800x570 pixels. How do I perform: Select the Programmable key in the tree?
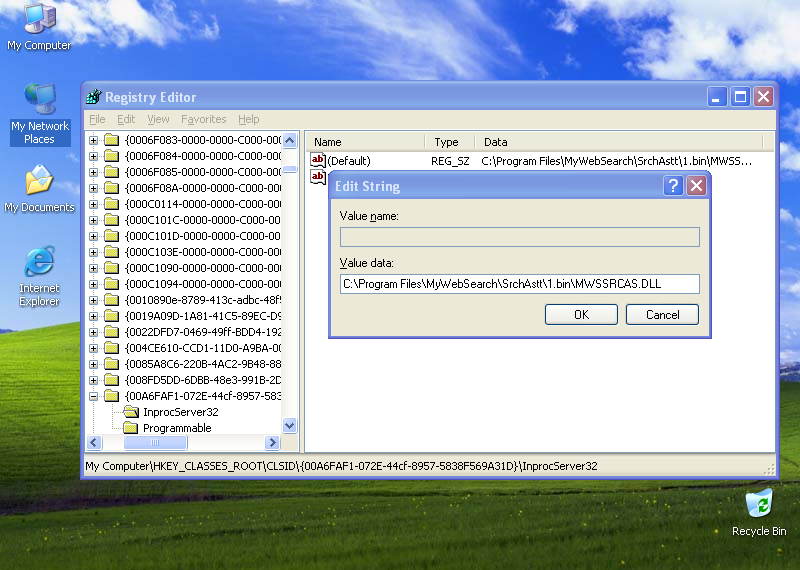tap(177, 428)
